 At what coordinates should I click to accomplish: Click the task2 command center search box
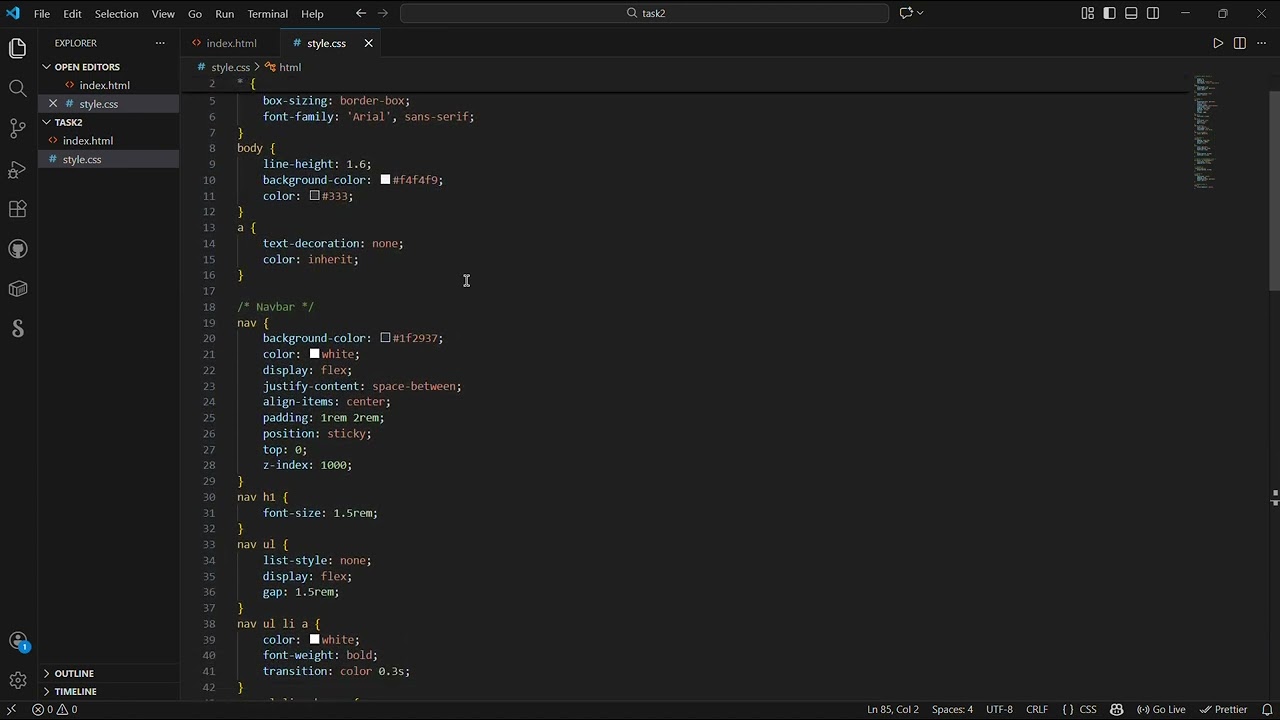point(644,13)
